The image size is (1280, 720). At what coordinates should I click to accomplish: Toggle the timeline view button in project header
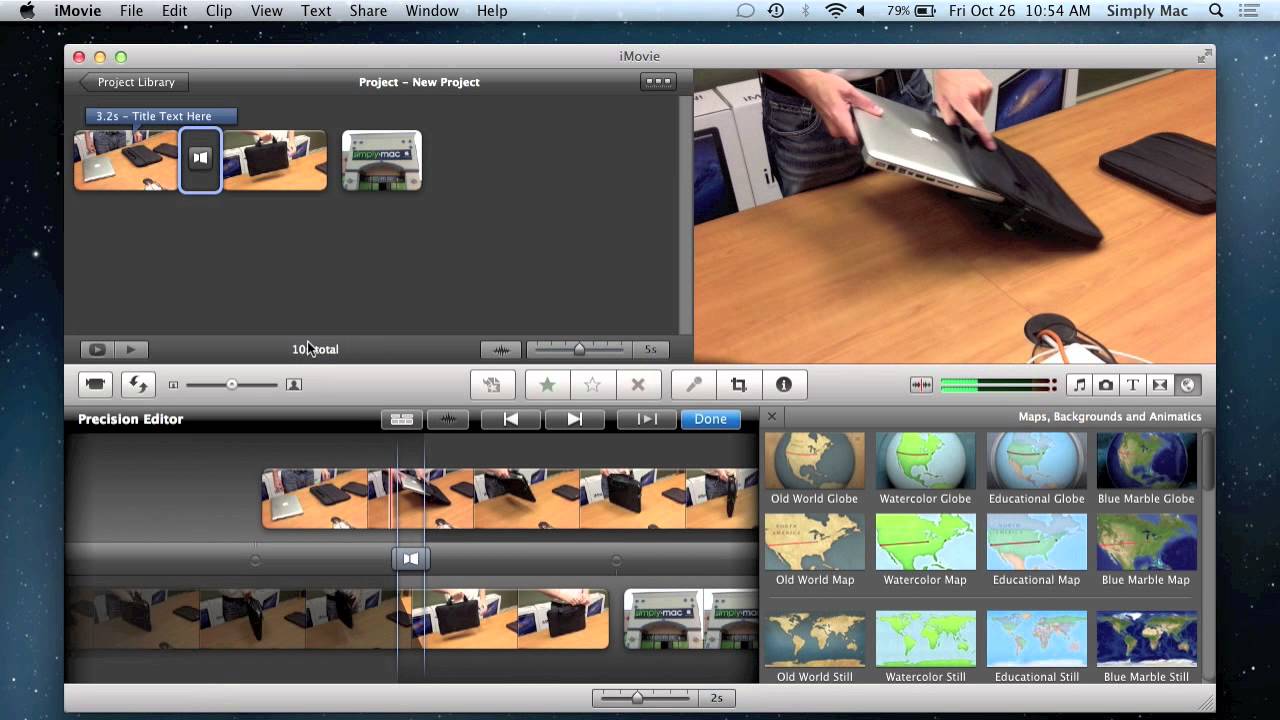(x=657, y=82)
